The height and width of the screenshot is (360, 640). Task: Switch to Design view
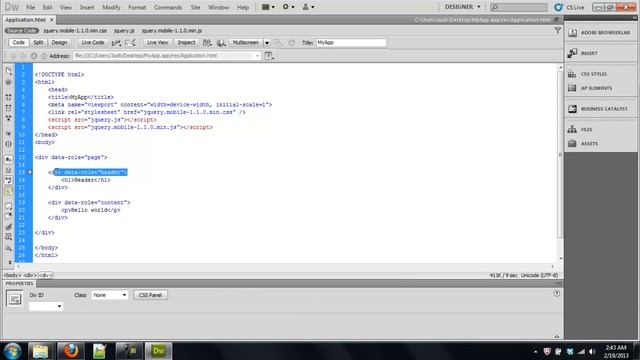pyautogui.click(x=59, y=42)
